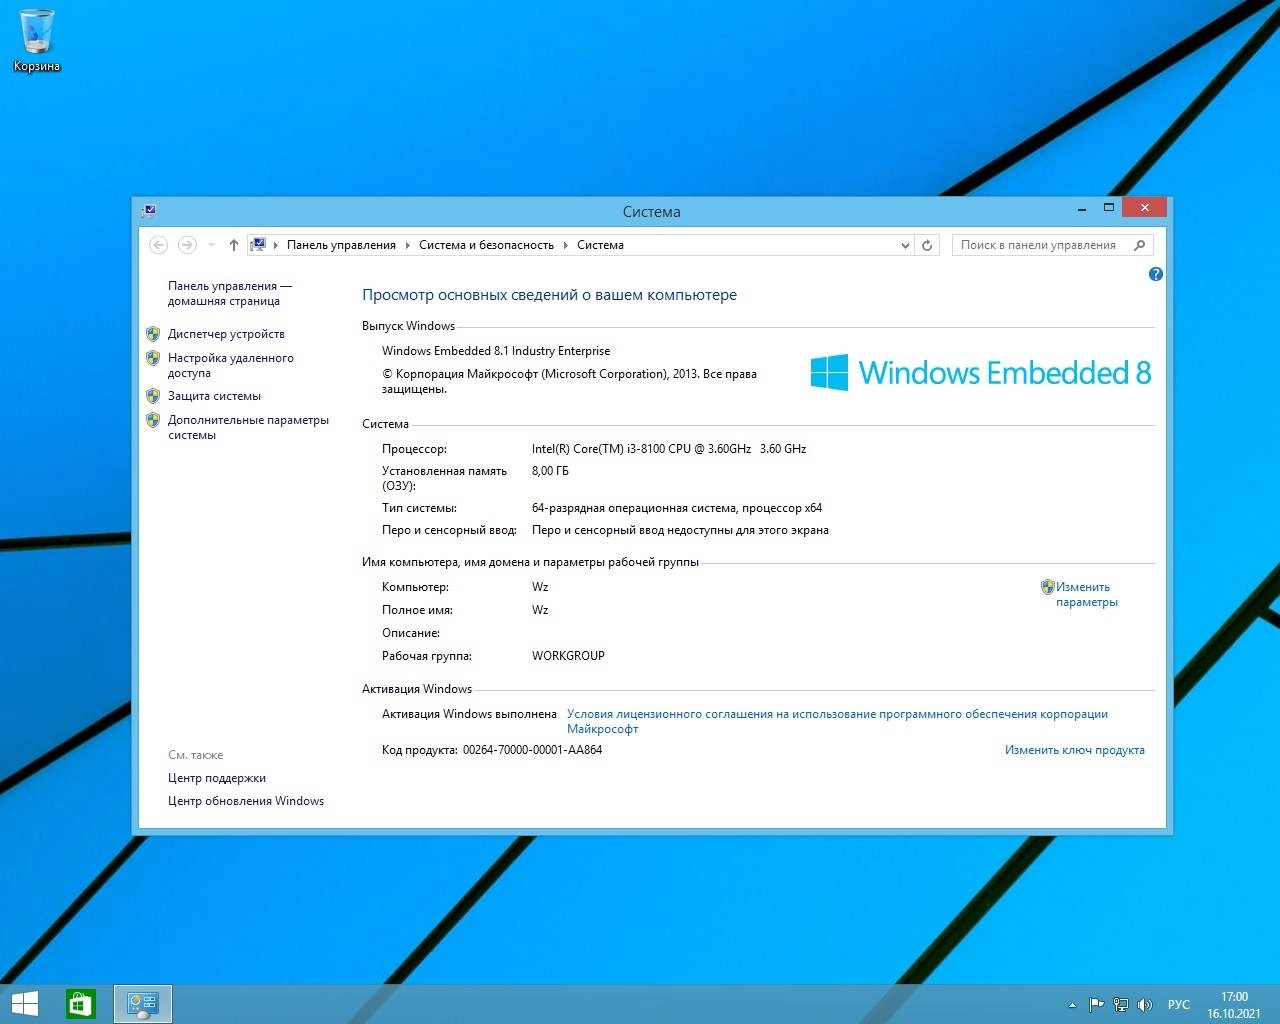Click Изменить параметры link
The height and width of the screenshot is (1024, 1280).
(x=1087, y=594)
